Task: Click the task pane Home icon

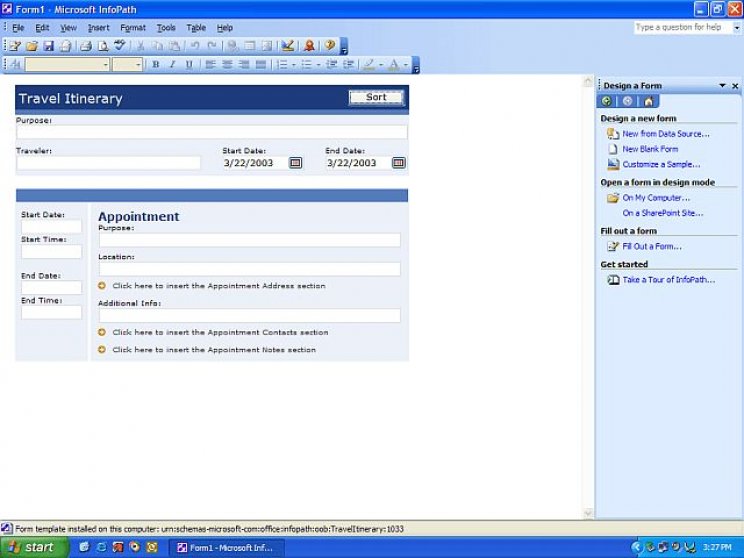Action: [649, 101]
